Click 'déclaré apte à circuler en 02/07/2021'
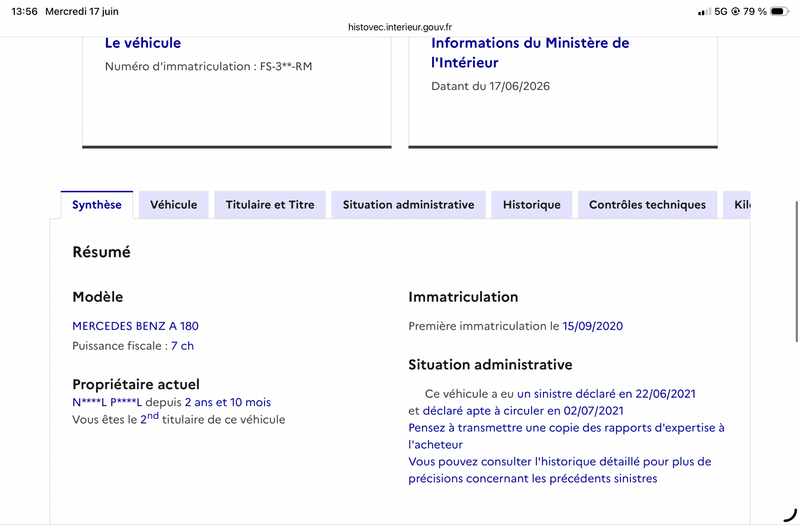This screenshot has width=800, height=525. (x=523, y=411)
